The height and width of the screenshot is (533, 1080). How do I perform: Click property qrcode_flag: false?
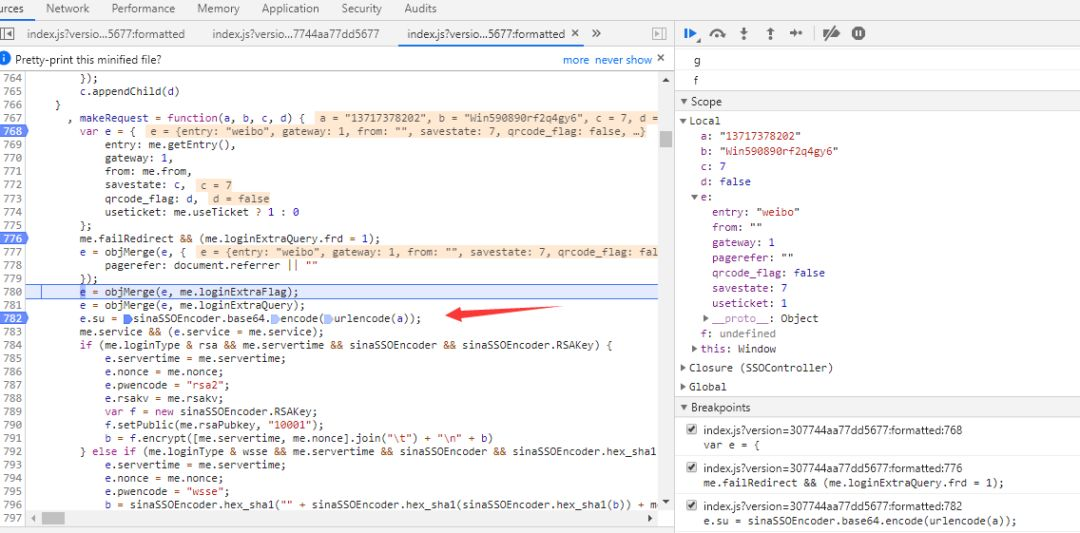click(x=768, y=273)
